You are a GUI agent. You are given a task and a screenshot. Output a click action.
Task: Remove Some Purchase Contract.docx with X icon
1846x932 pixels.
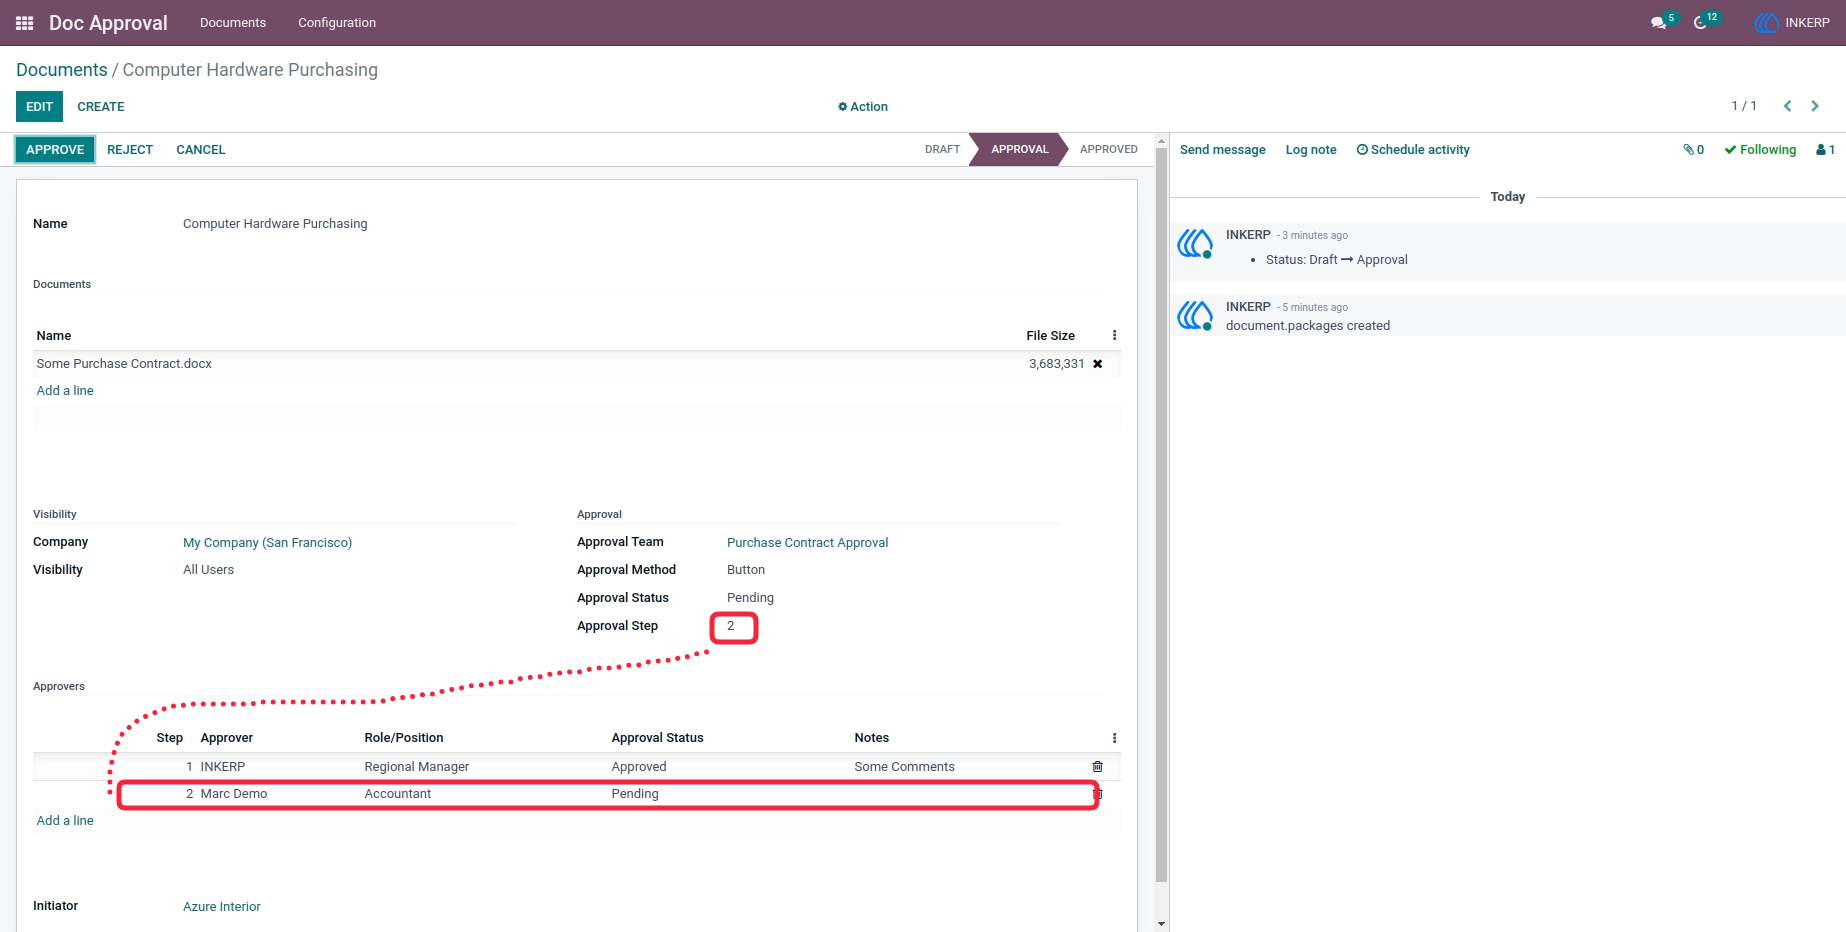click(1098, 364)
